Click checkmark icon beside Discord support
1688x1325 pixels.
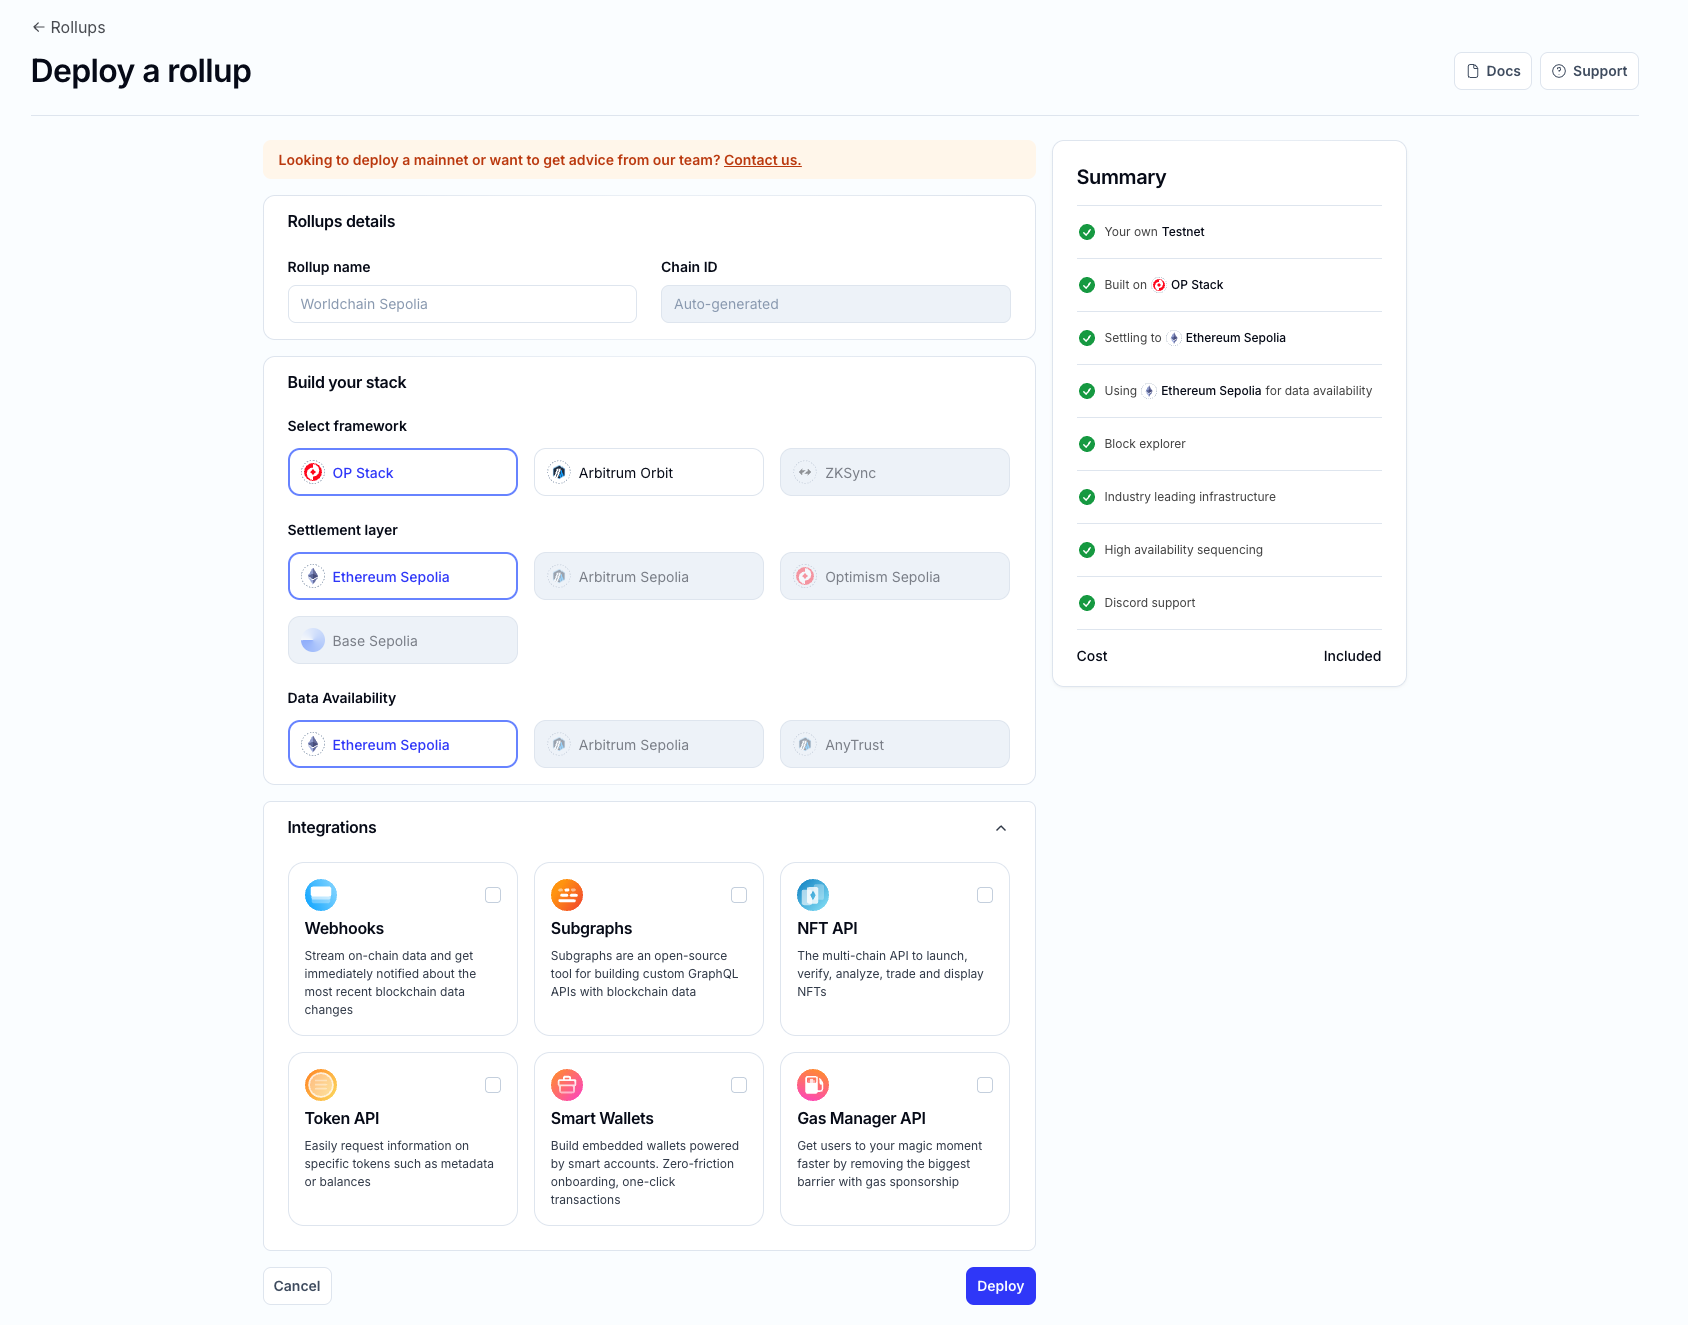click(x=1087, y=603)
